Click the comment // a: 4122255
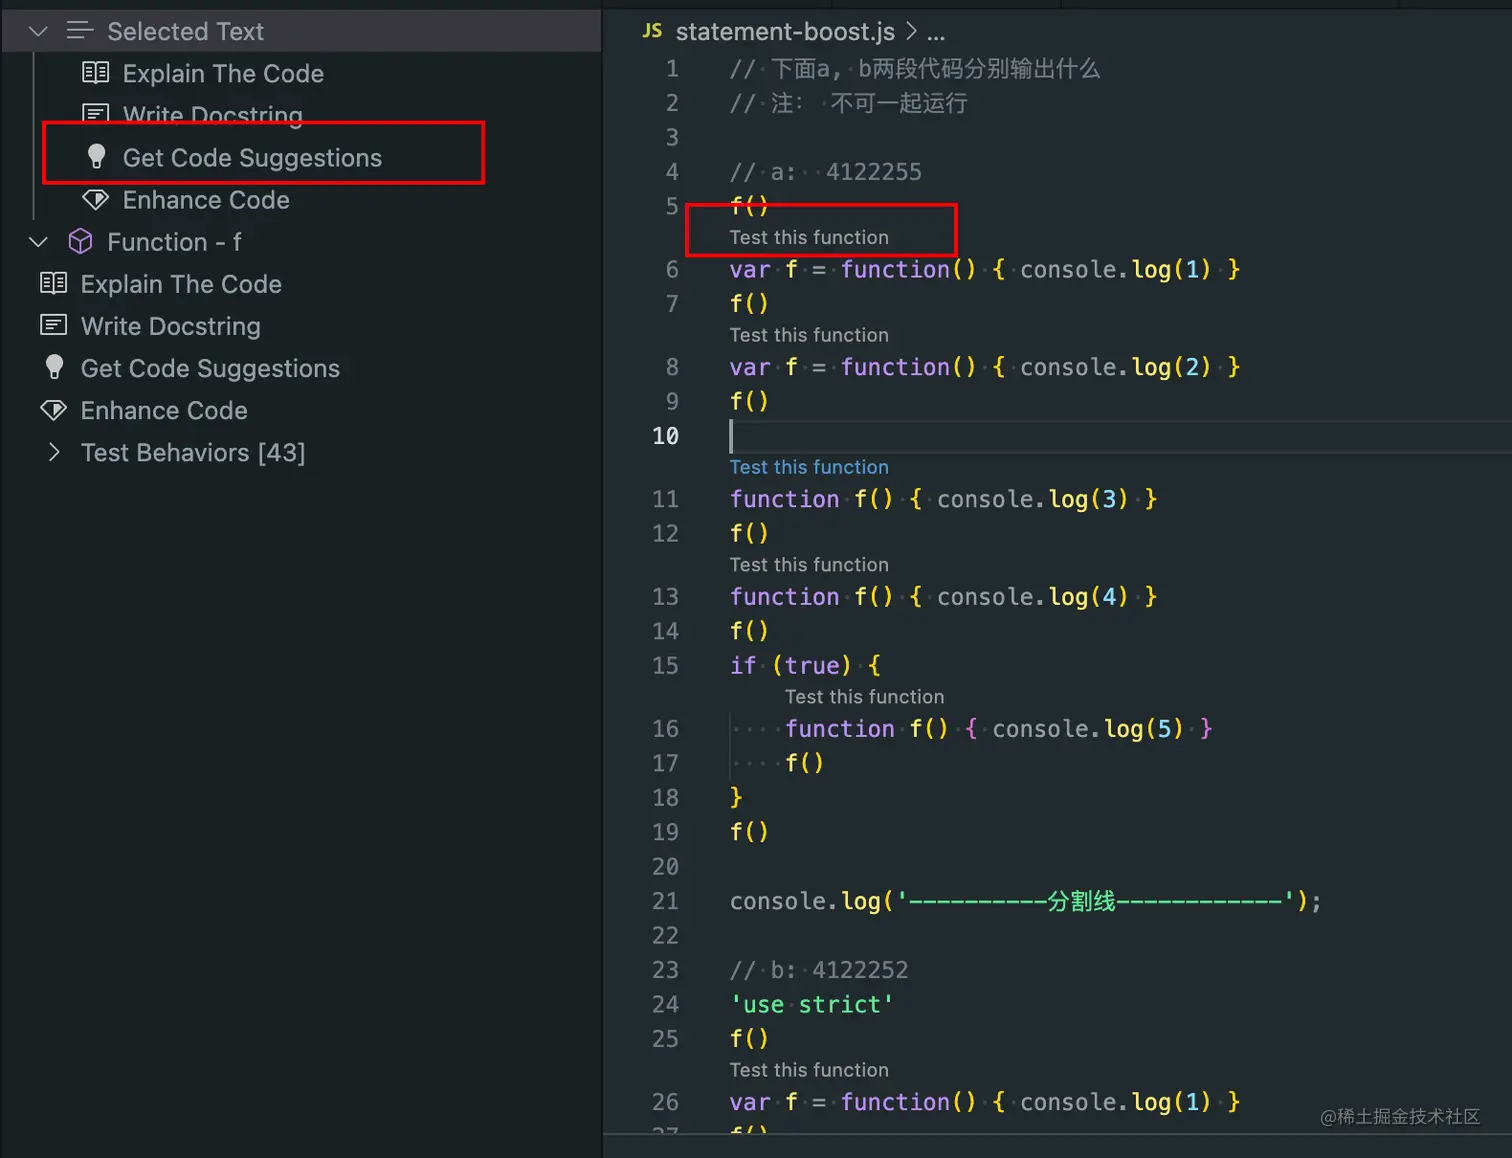Screen dimensions: 1512x1158 [825, 172]
